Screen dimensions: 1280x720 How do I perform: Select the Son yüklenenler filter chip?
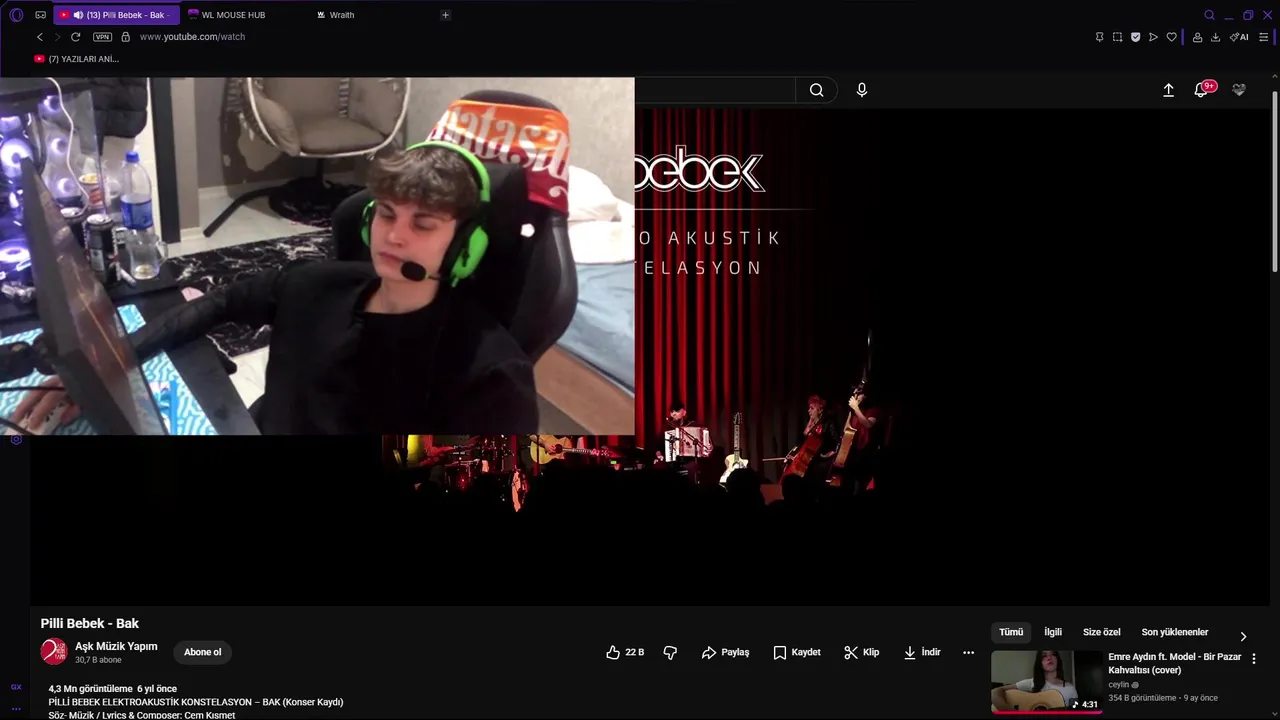[x=1175, y=632]
